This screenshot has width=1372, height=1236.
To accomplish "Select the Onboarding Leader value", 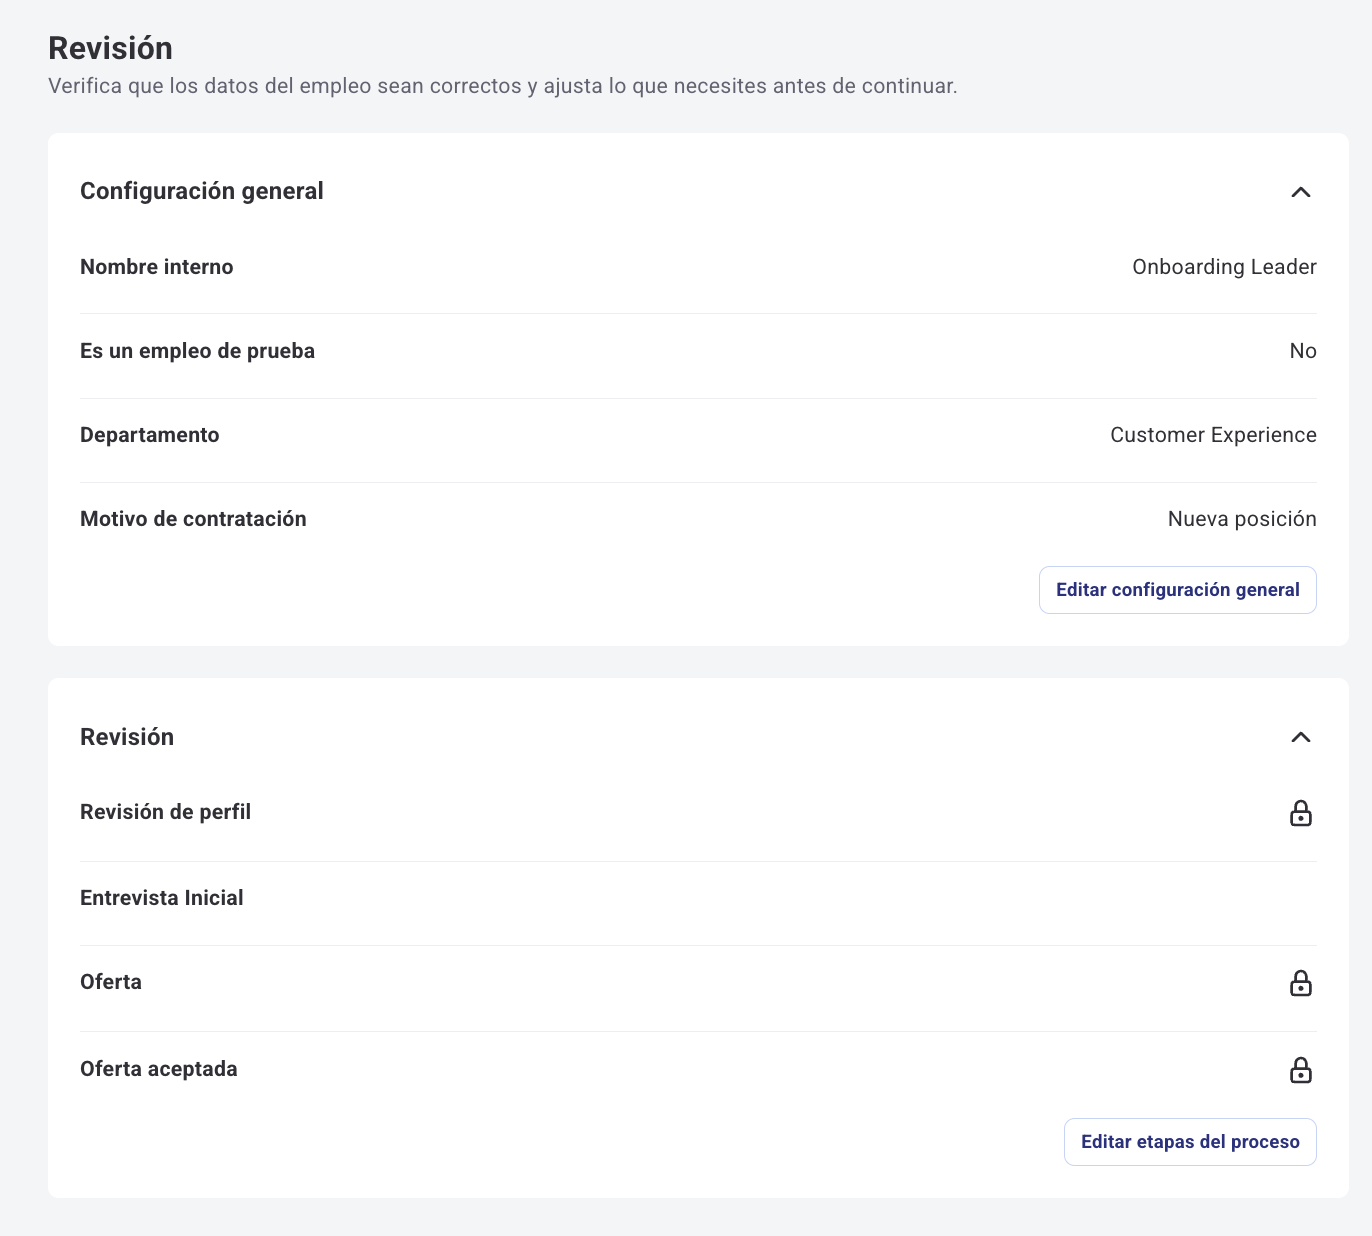I will [1224, 267].
